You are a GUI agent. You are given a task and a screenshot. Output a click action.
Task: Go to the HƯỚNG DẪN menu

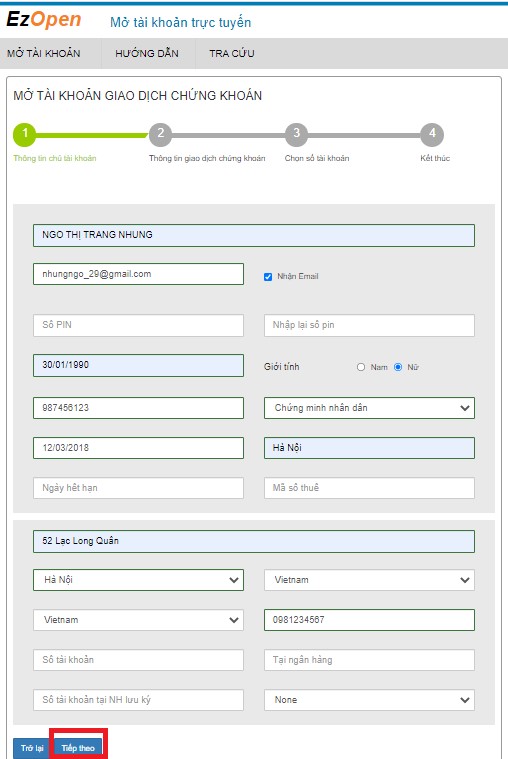pos(147,53)
